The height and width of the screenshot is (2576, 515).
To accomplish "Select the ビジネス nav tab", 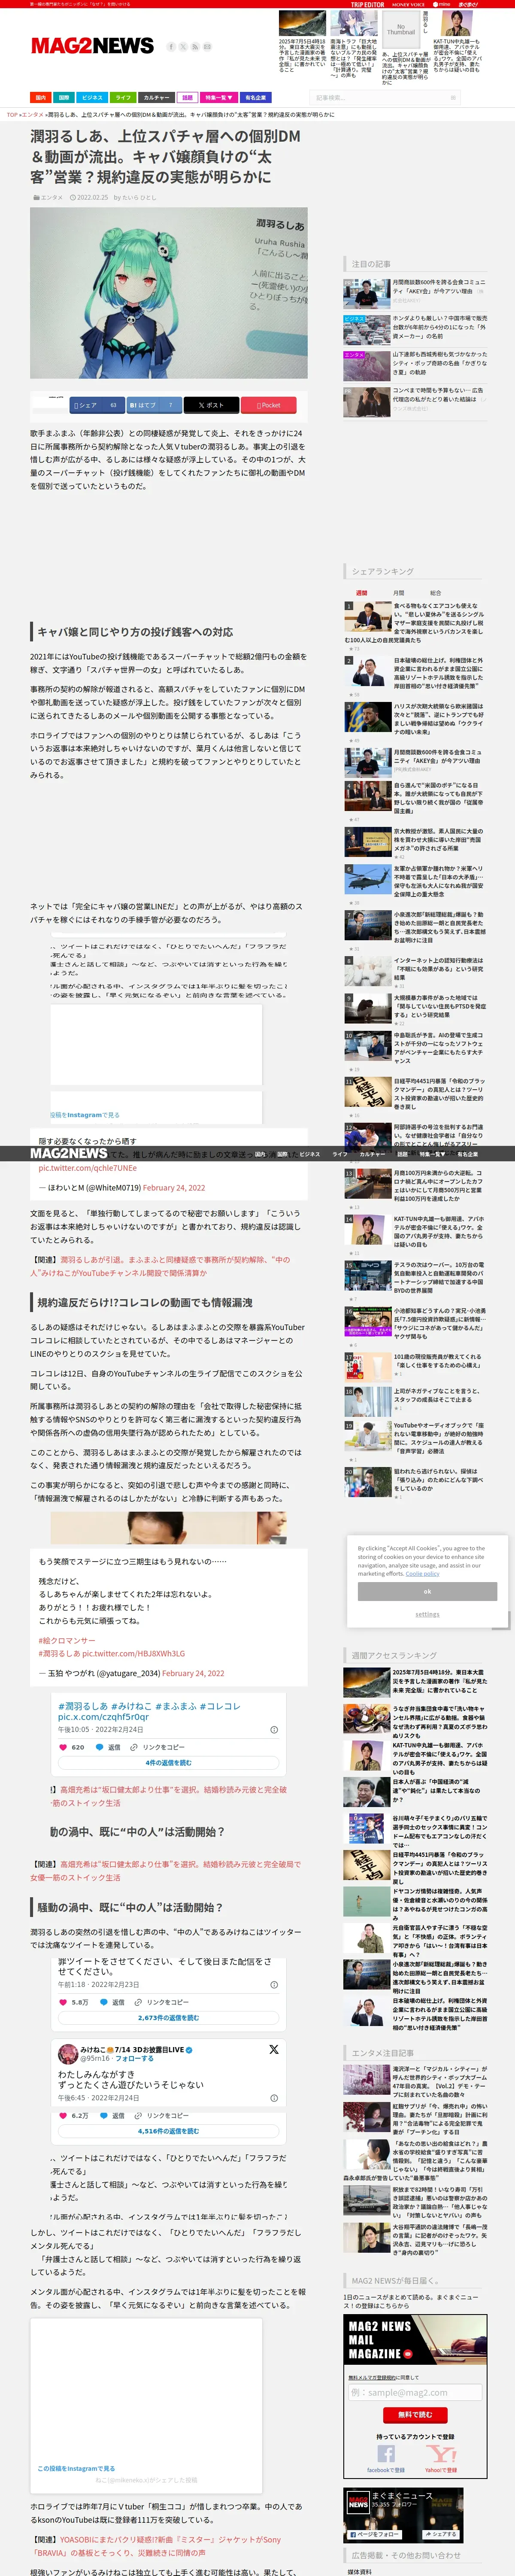I will tap(92, 98).
